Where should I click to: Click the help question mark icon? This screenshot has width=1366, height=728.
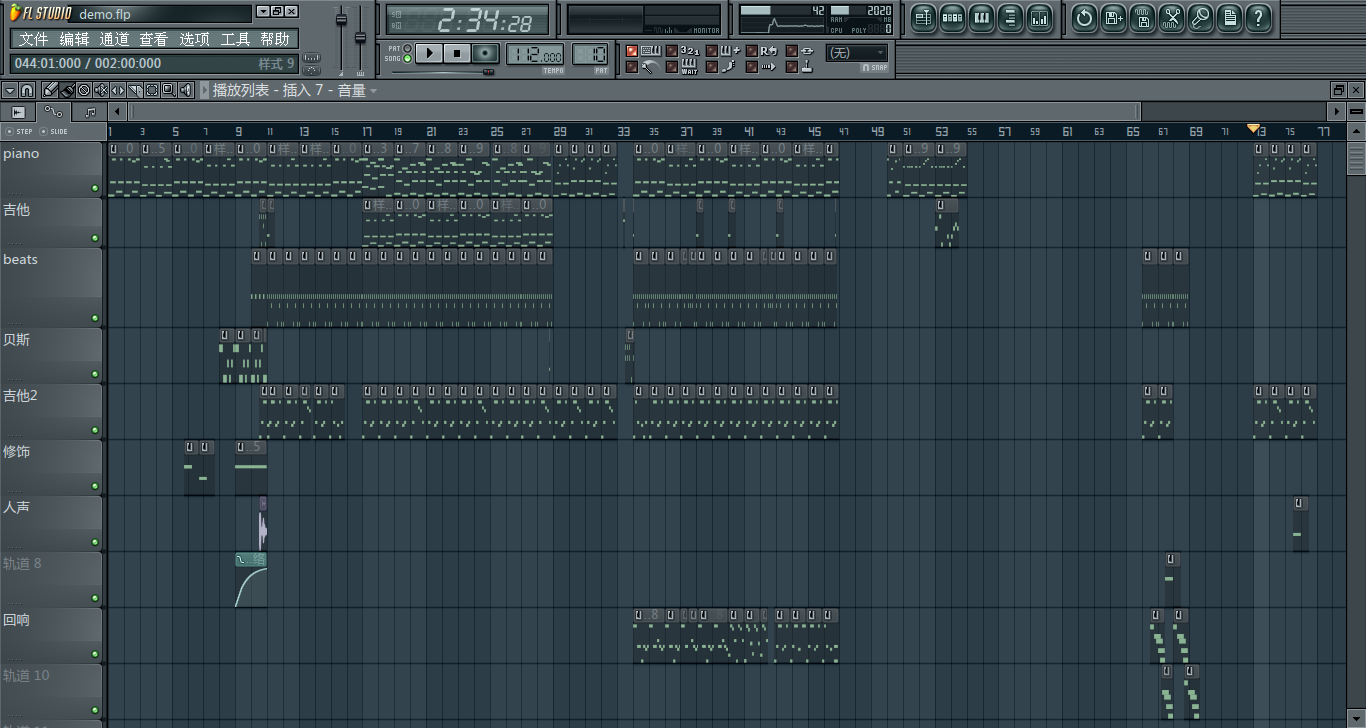1259,17
